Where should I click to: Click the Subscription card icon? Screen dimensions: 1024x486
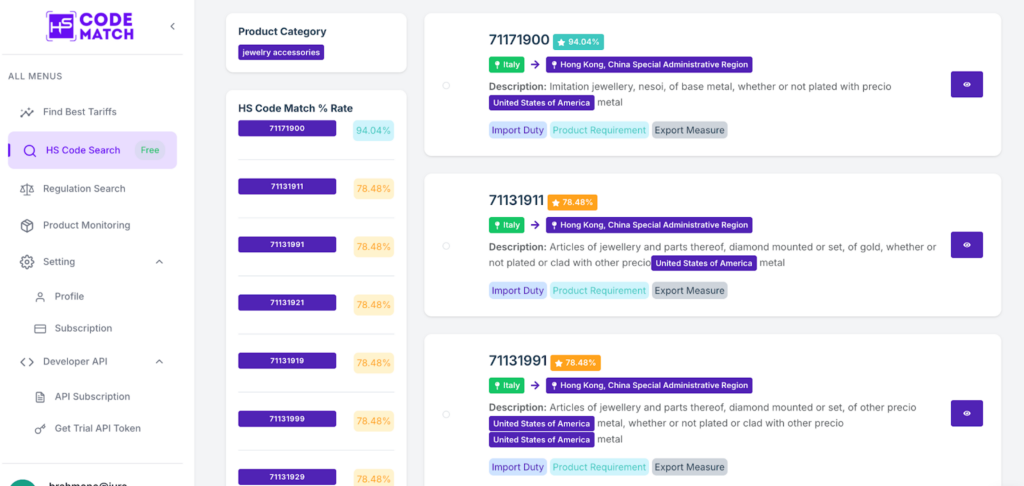coord(40,328)
